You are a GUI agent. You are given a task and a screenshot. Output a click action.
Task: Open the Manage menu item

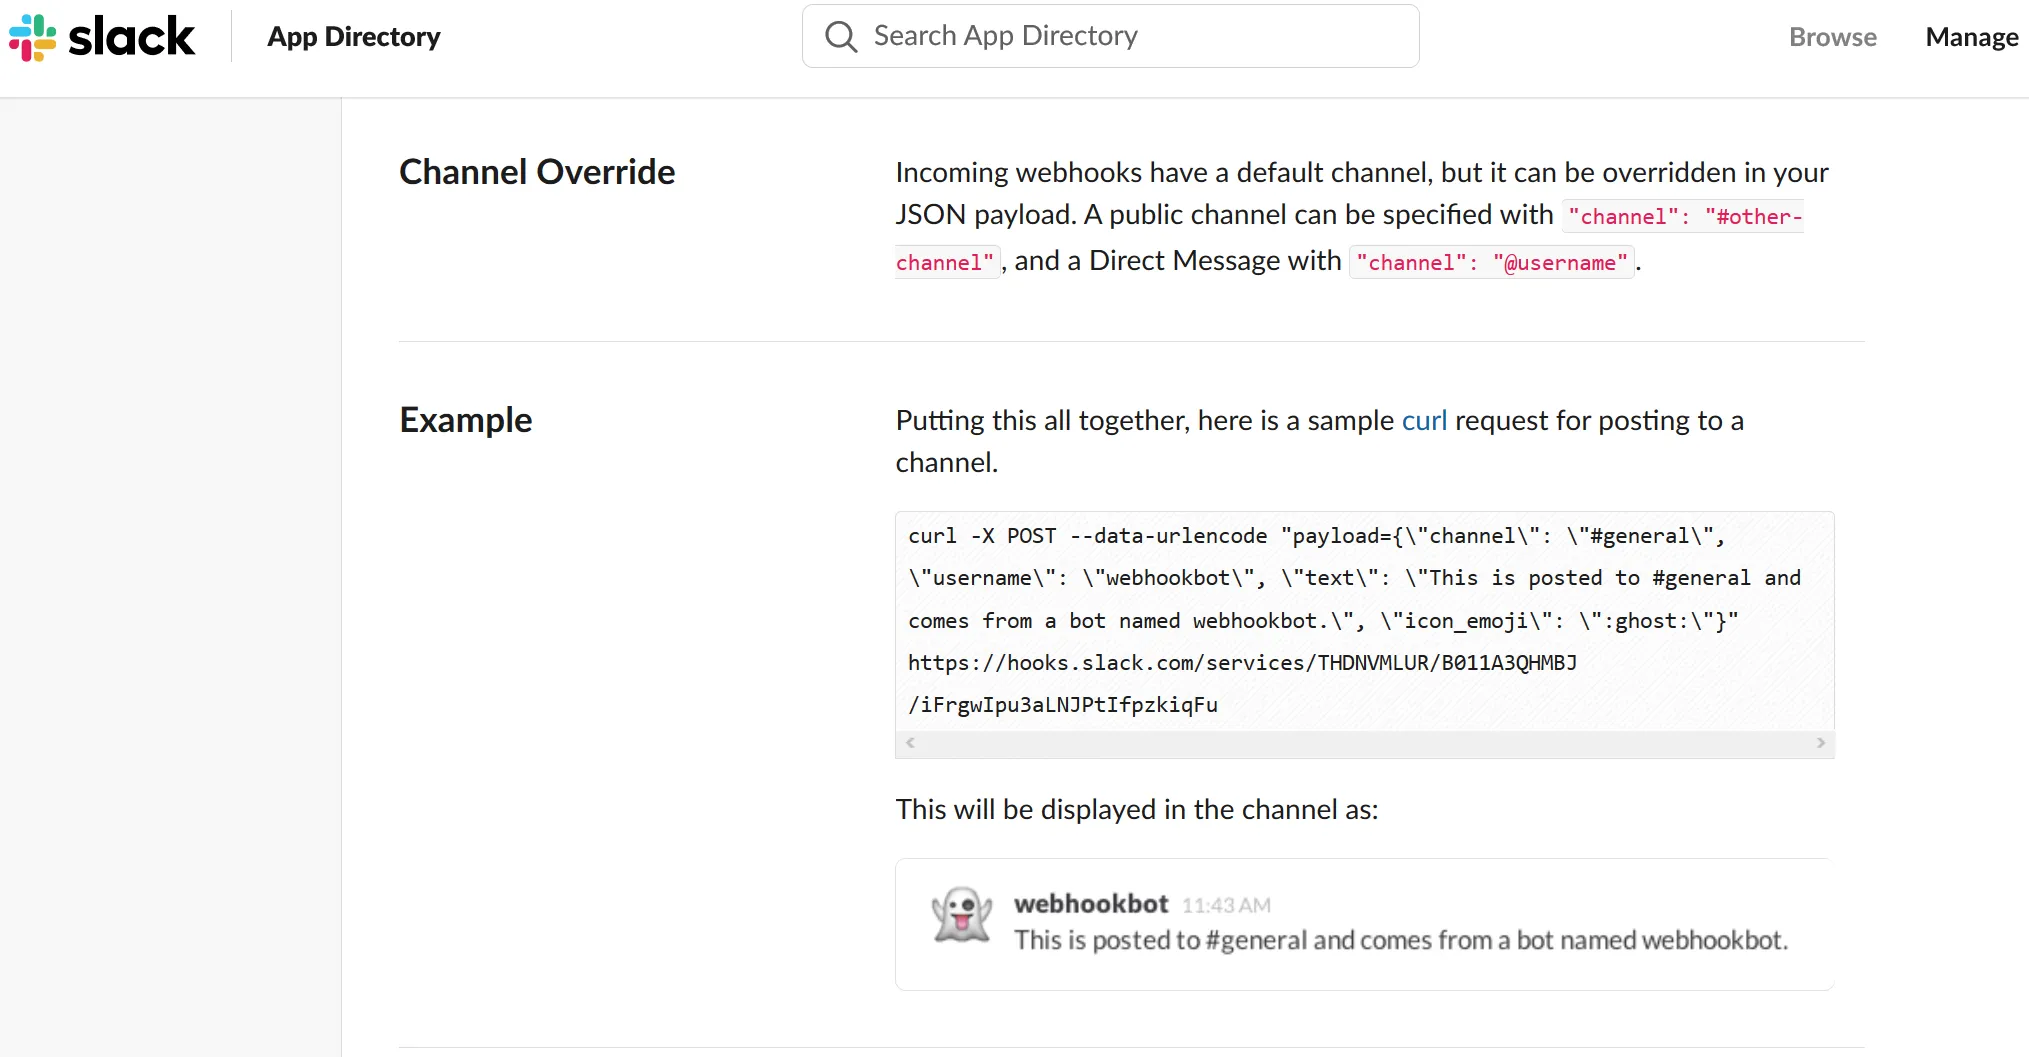pos(1971,37)
